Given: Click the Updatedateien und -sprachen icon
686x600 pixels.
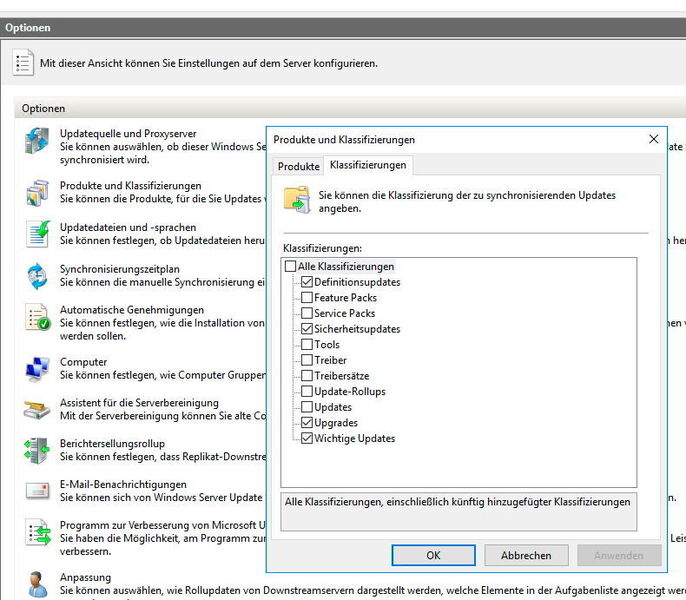Looking at the screenshot, I should [38, 234].
